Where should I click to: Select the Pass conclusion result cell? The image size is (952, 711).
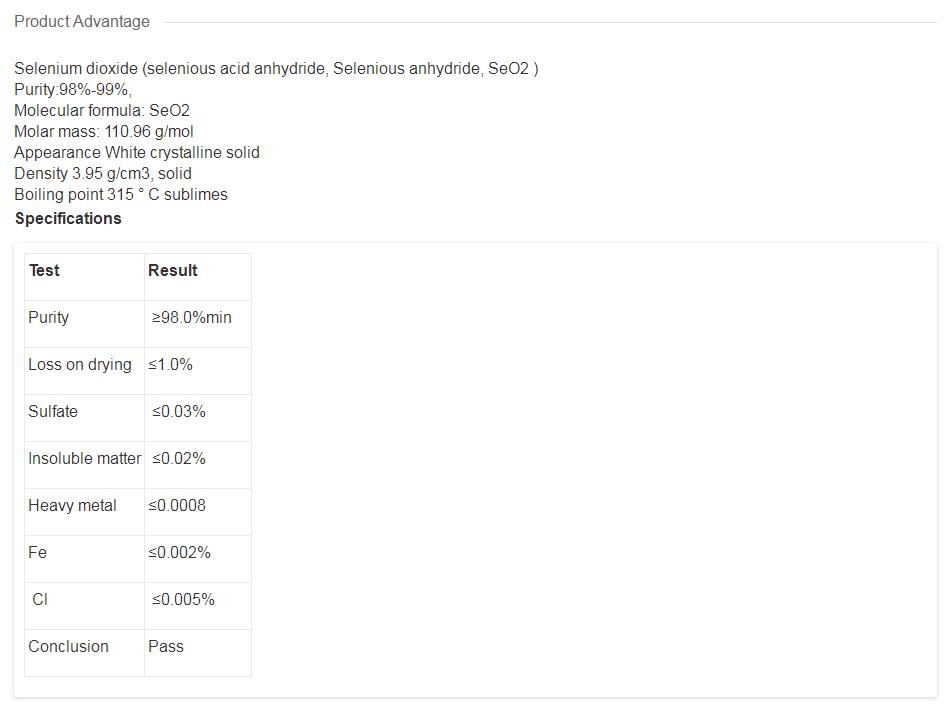(x=166, y=646)
